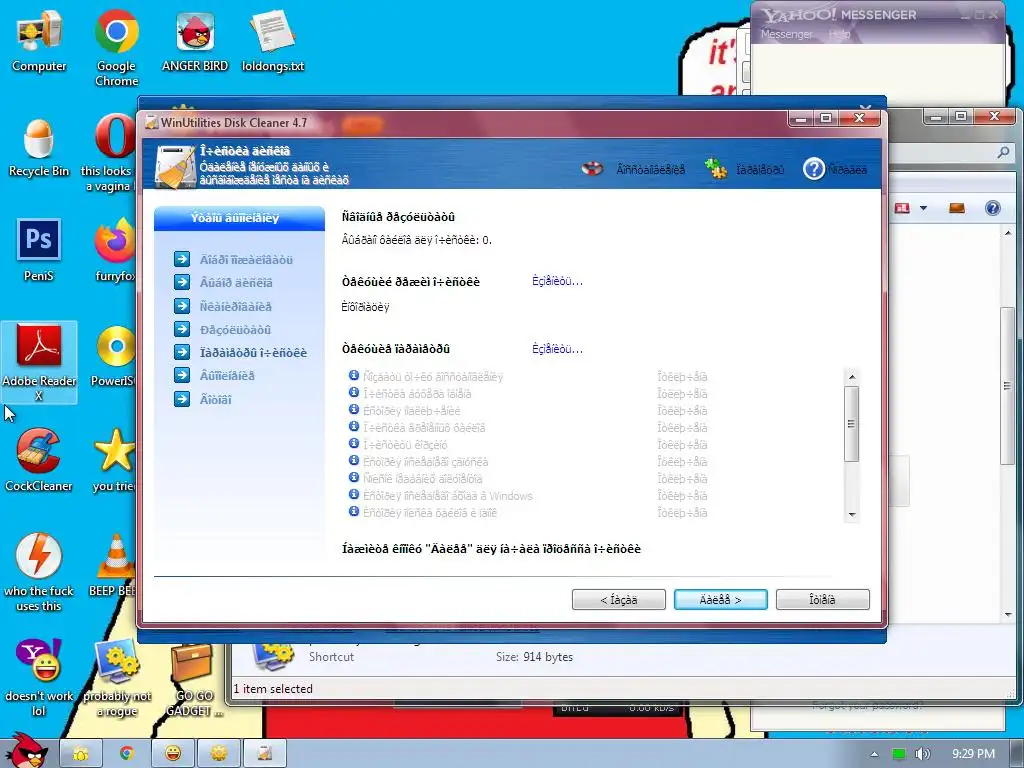Open the Firefox 'furryfox' desktop icon
The image size is (1024, 768).
(x=115, y=250)
